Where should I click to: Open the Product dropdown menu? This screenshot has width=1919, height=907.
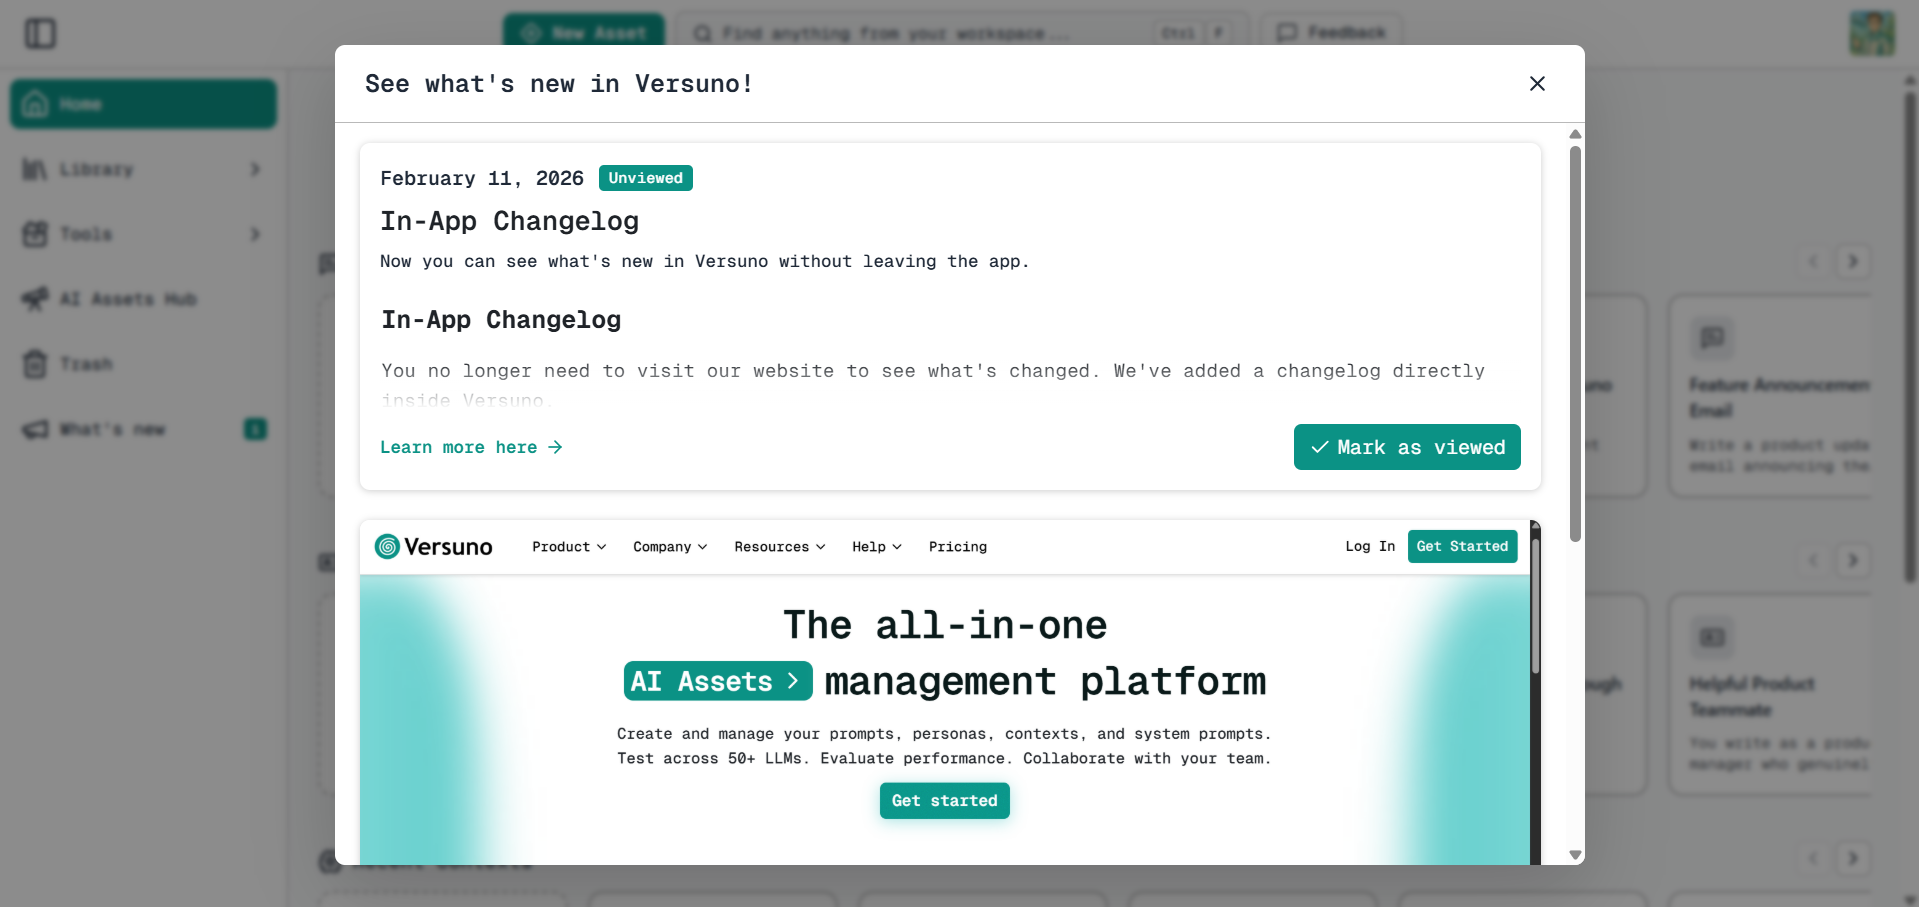(569, 547)
